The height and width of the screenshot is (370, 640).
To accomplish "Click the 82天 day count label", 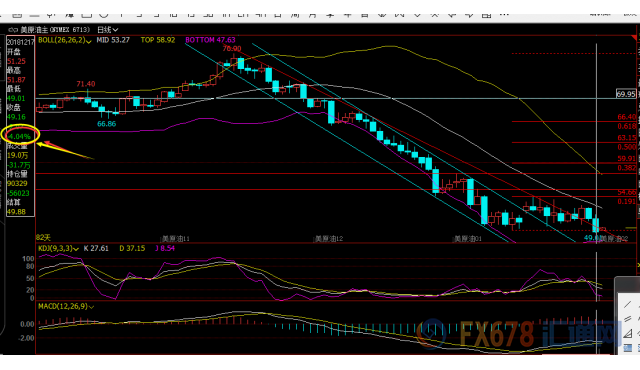I will pos(44,237).
